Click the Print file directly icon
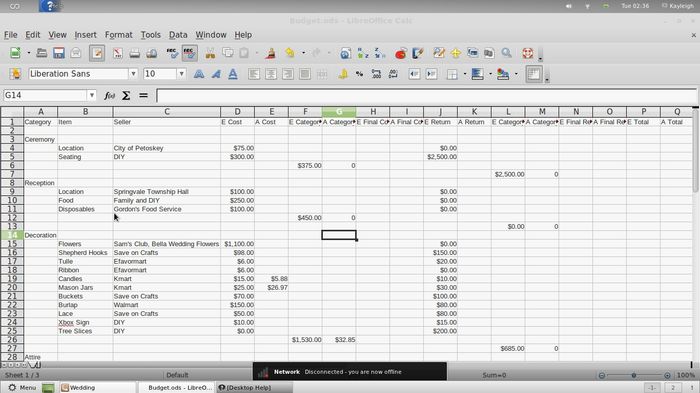Image resolution: width=700 pixels, height=393 pixels. coord(134,53)
